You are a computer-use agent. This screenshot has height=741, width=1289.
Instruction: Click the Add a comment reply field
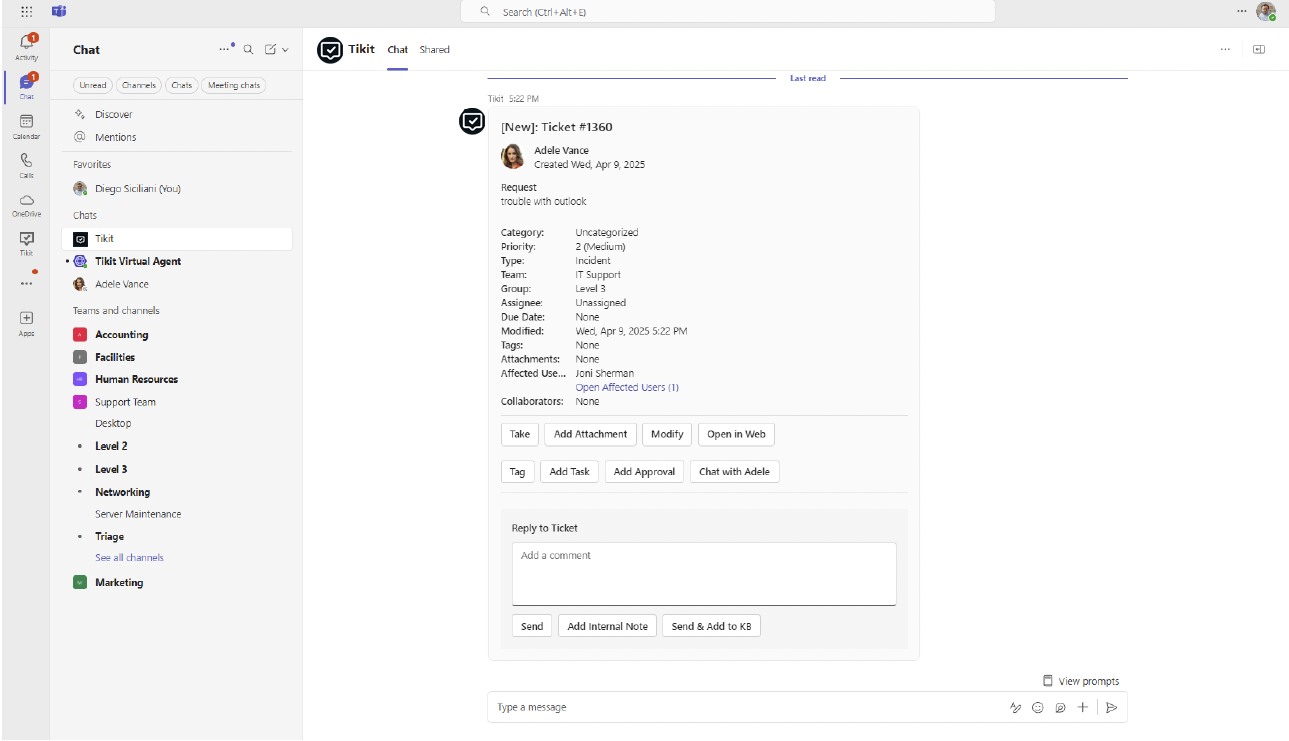click(x=703, y=573)
